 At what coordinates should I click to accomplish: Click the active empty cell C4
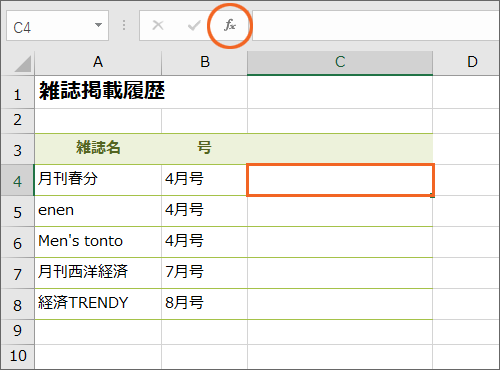pos(340,180)
